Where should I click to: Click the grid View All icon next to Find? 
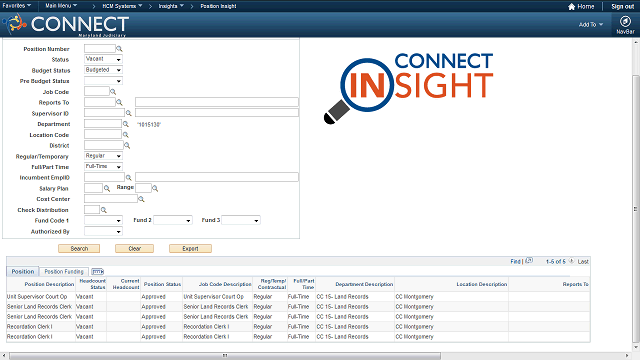coord(529,260)
